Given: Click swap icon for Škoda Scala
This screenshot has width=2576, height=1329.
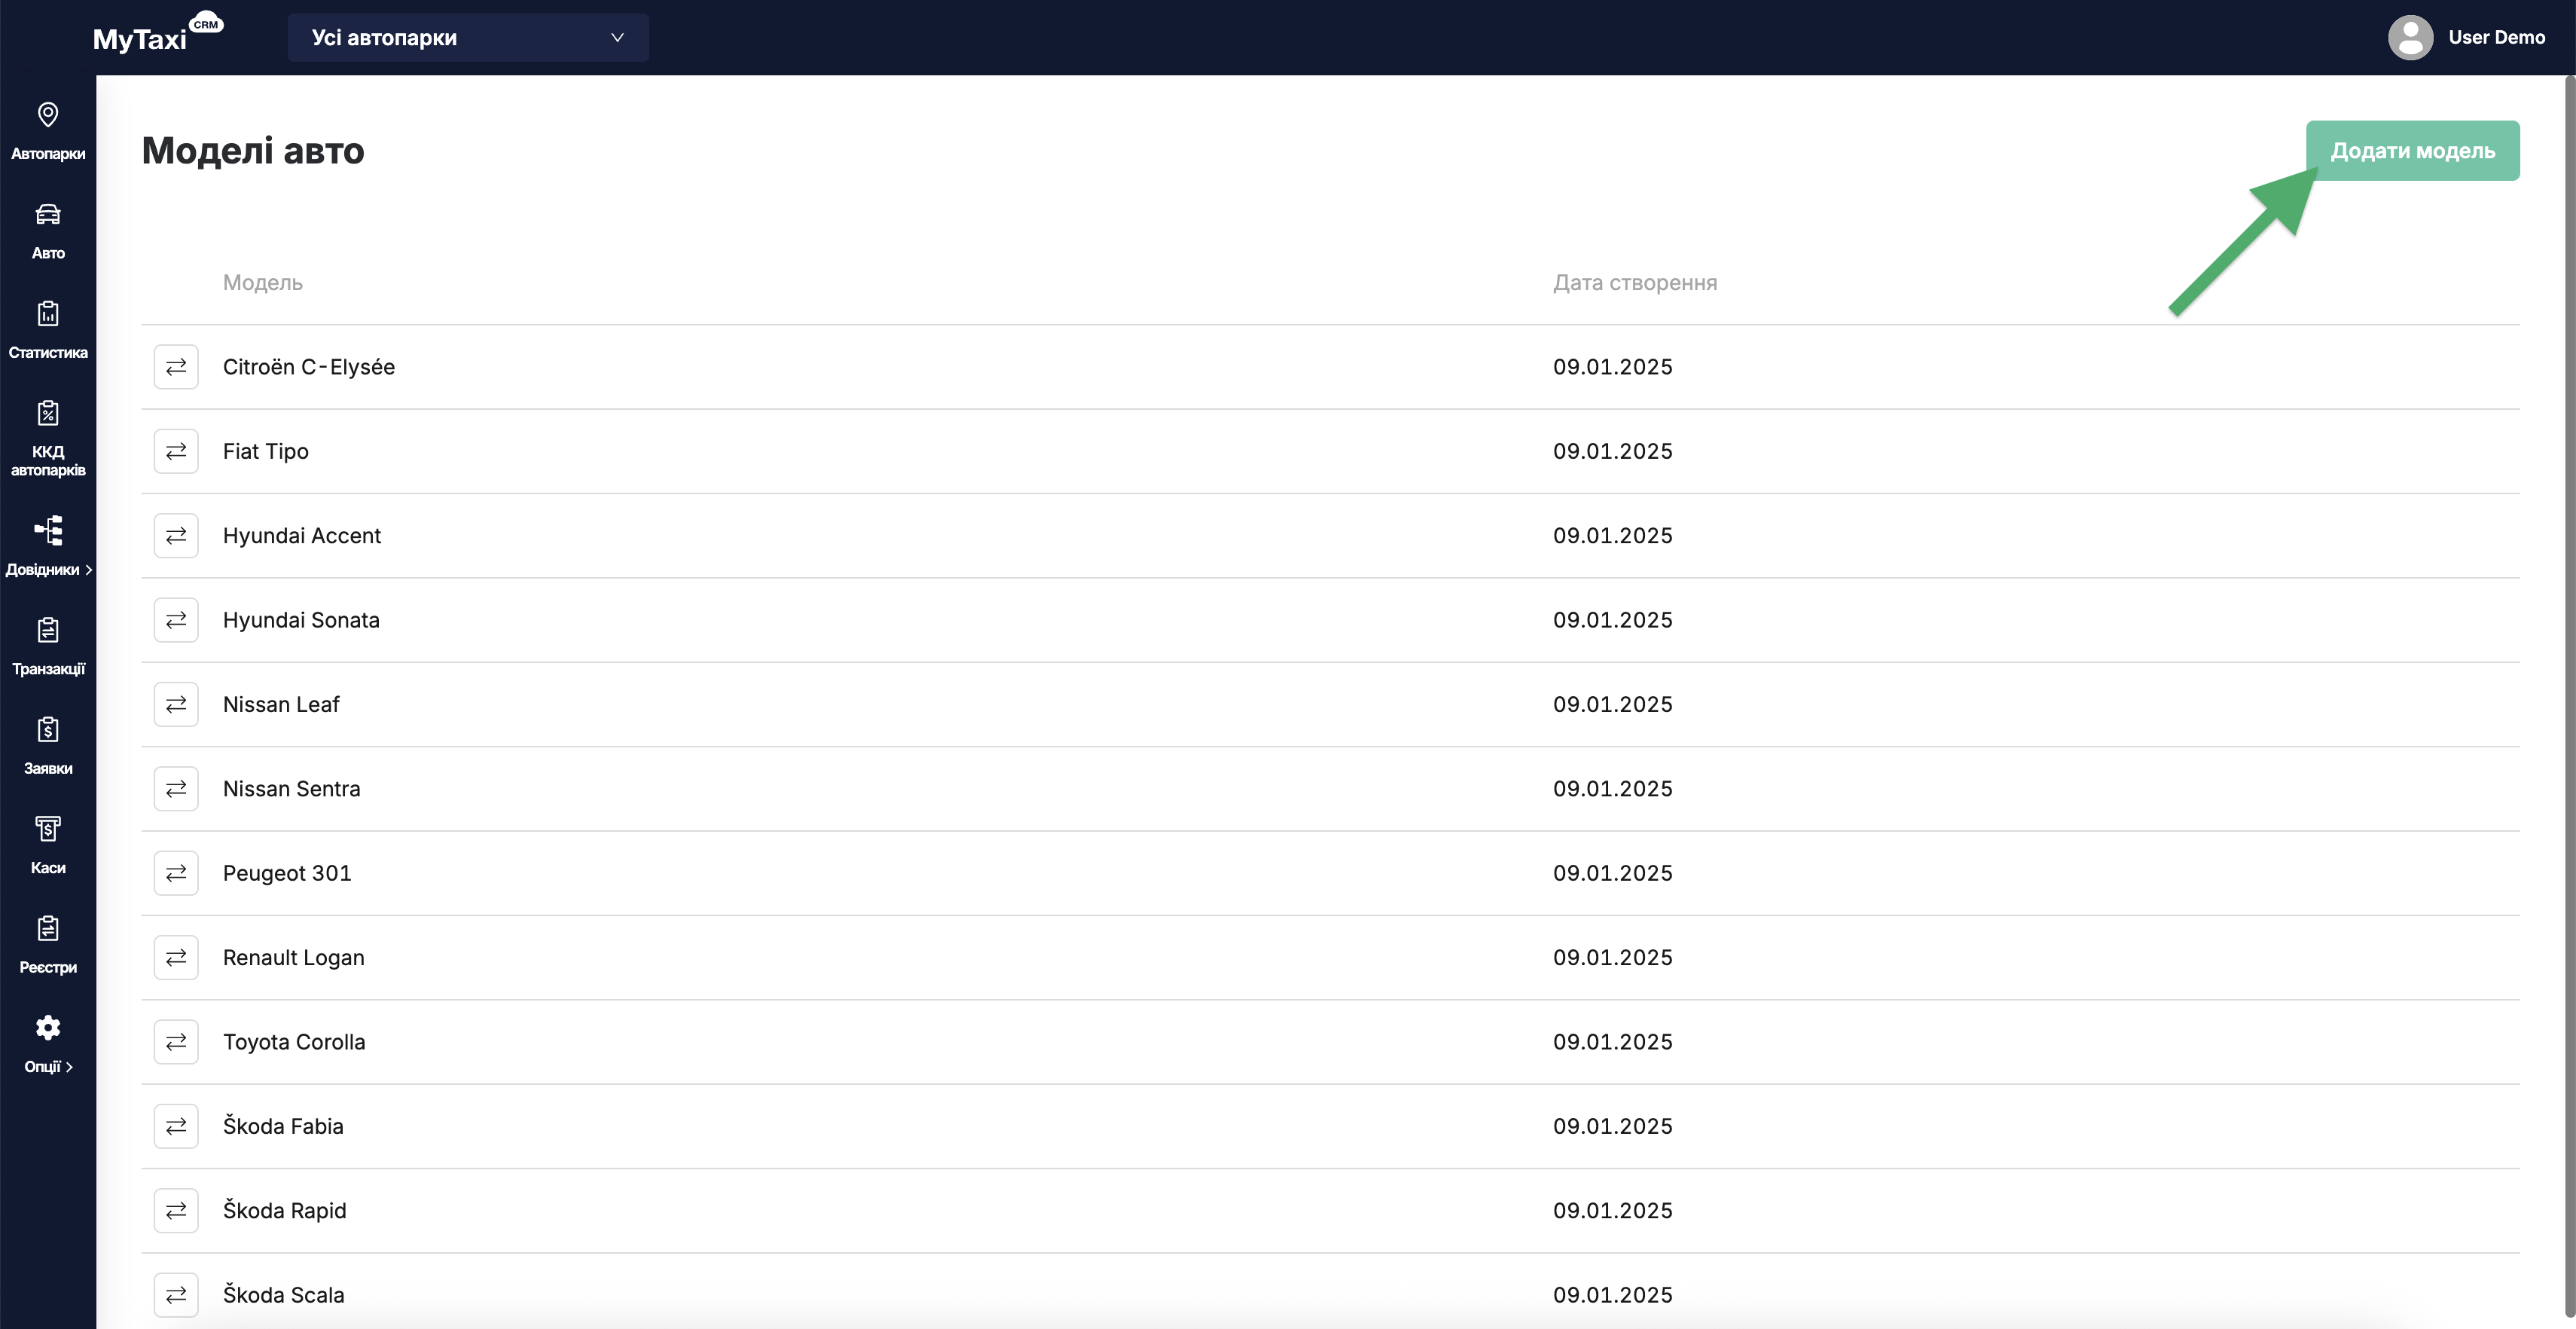Looking at the screenshot, I should coord(176,1295).
